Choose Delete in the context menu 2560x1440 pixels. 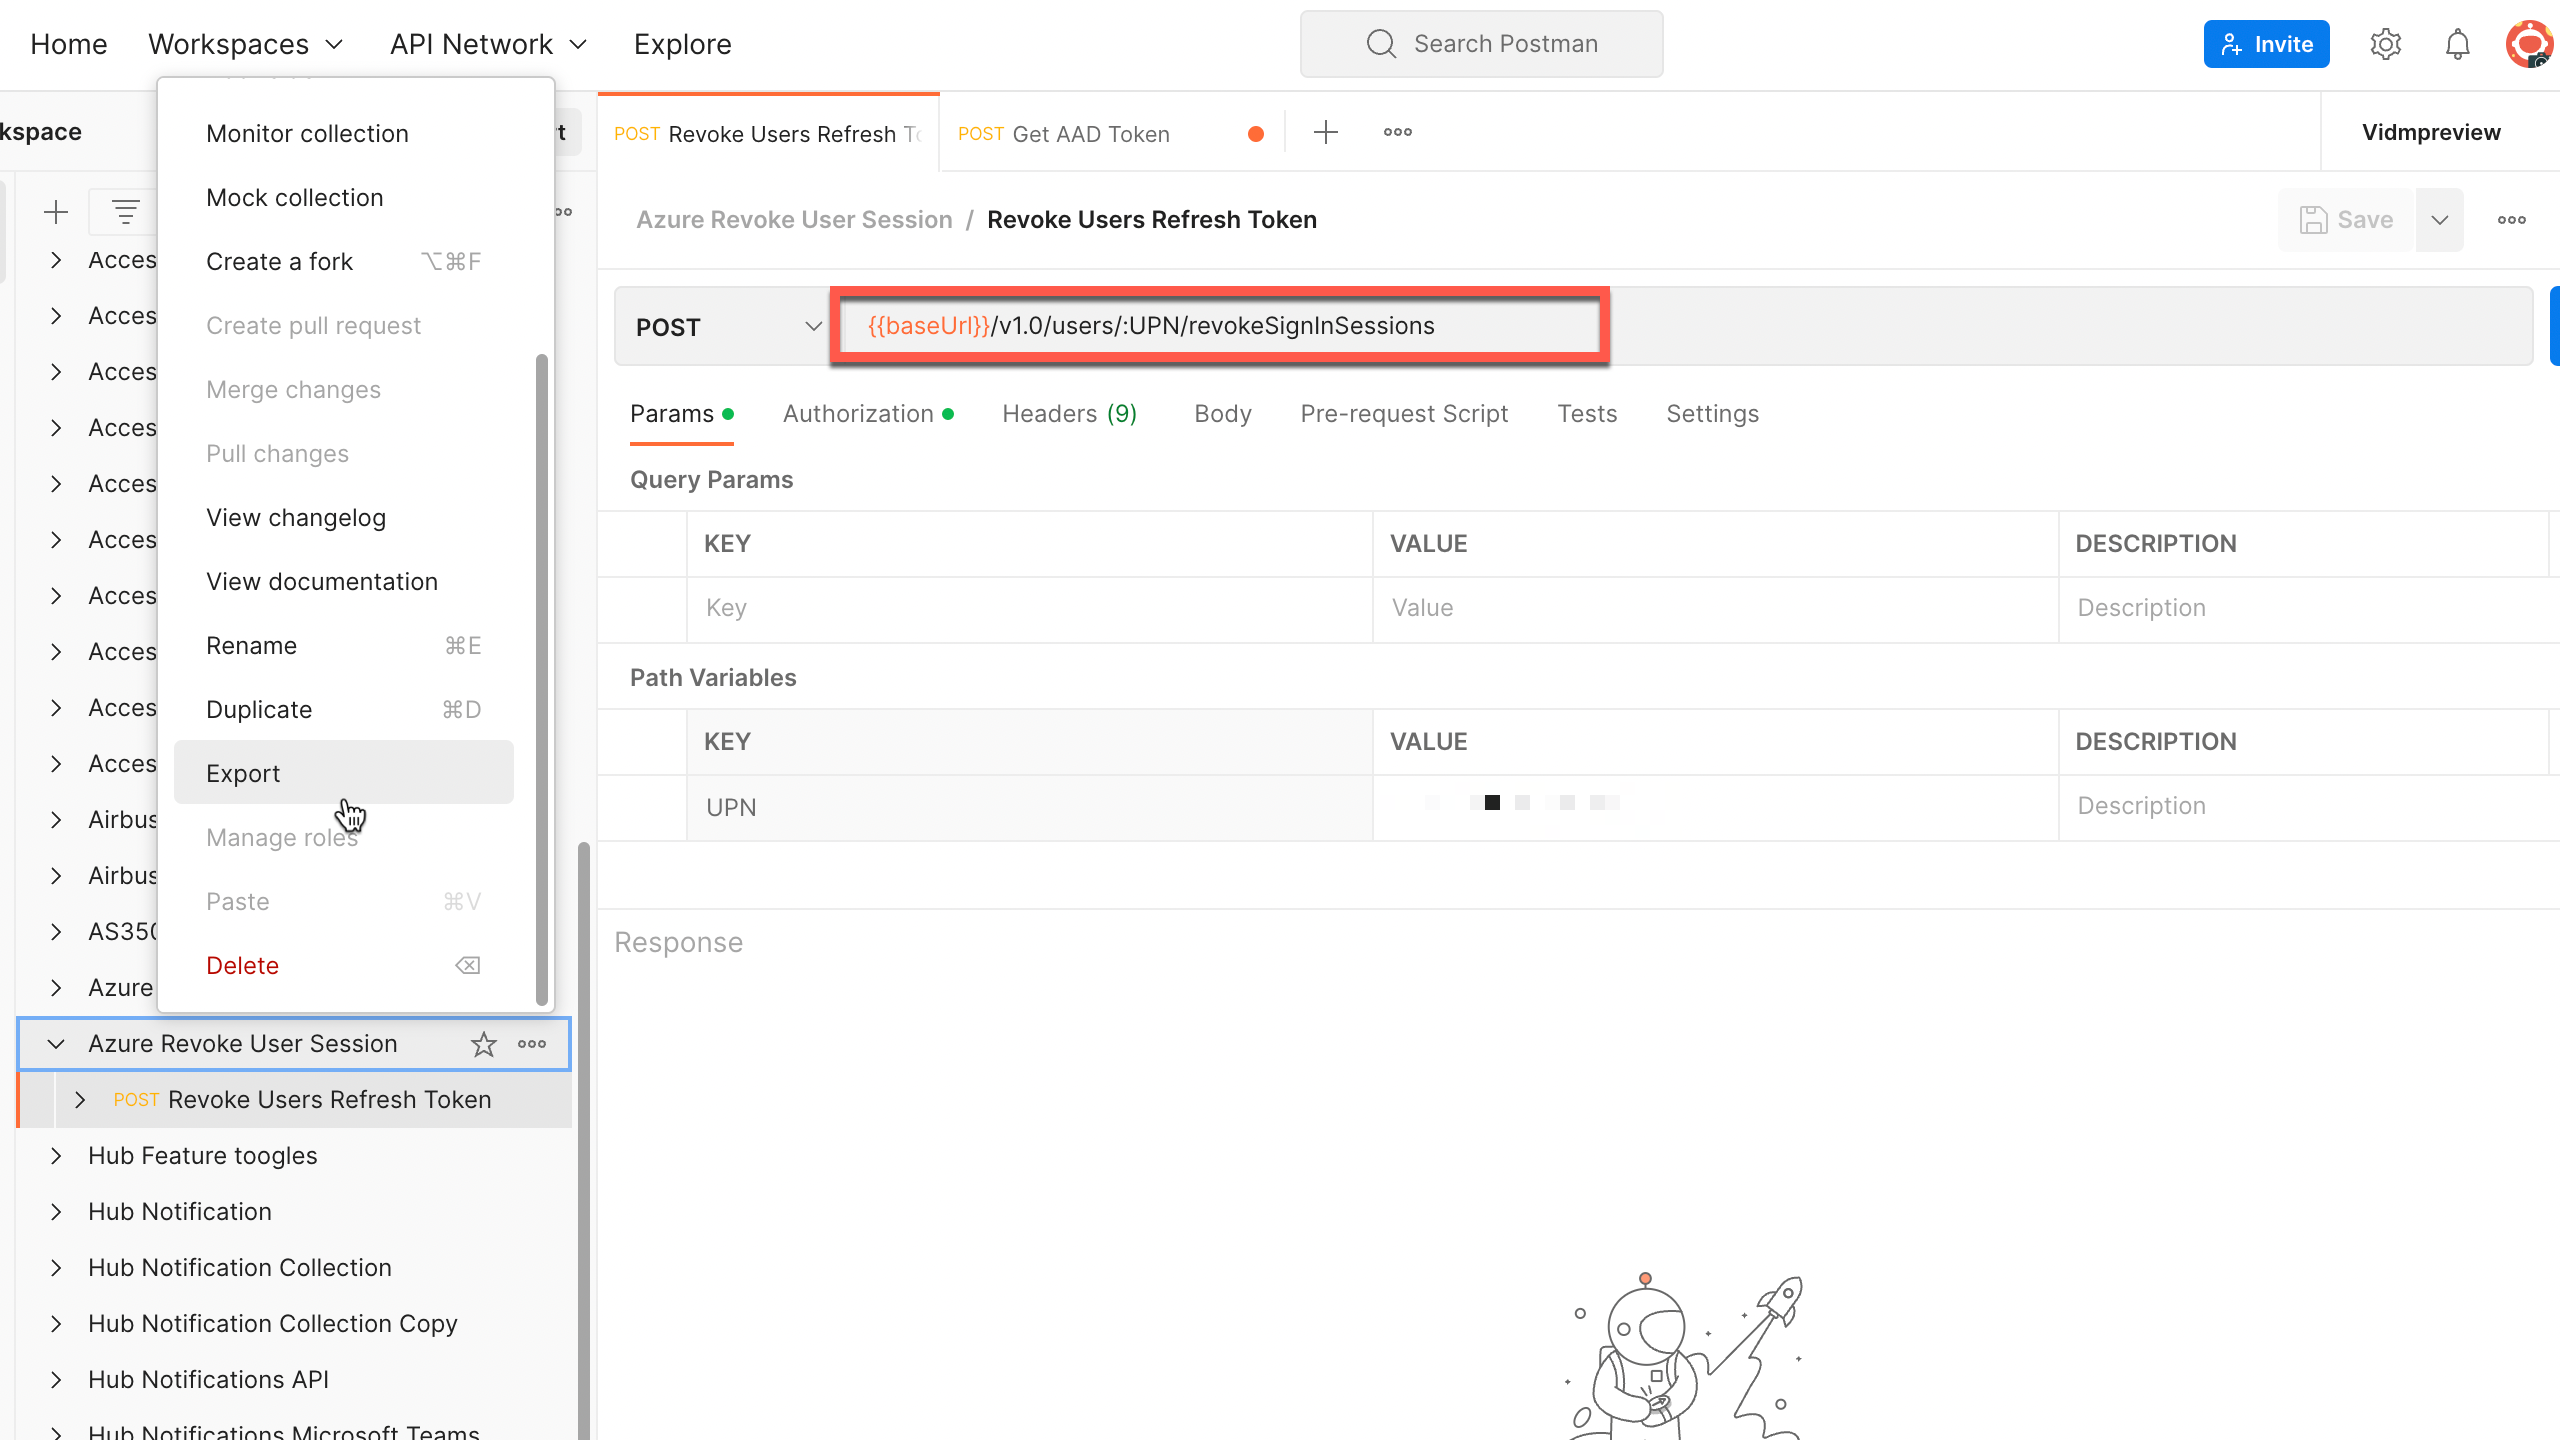(243, 965)
